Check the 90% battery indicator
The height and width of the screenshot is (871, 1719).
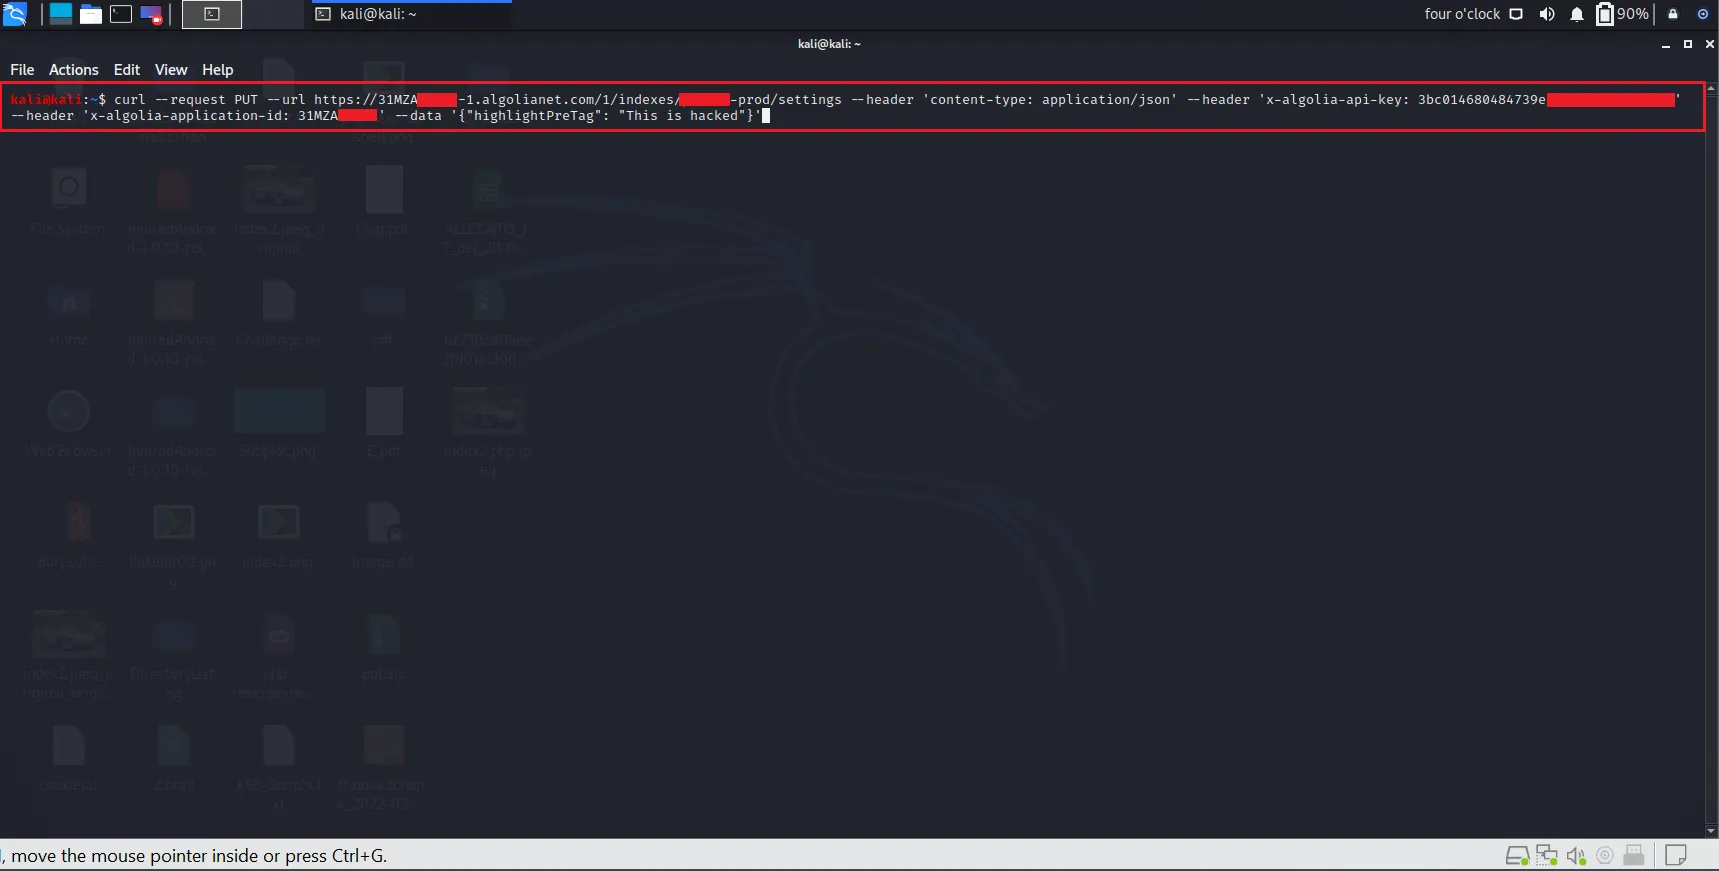point(1622,14)
